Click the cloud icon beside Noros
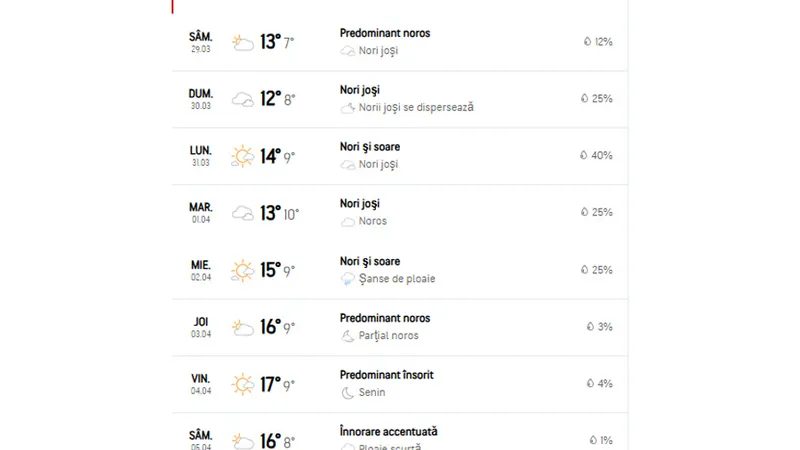Image resolution: width=800 pixels, height=450 pixels. tap(347, 221)
